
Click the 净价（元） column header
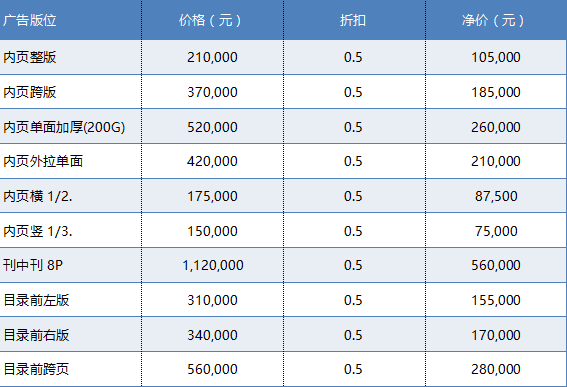496,20
